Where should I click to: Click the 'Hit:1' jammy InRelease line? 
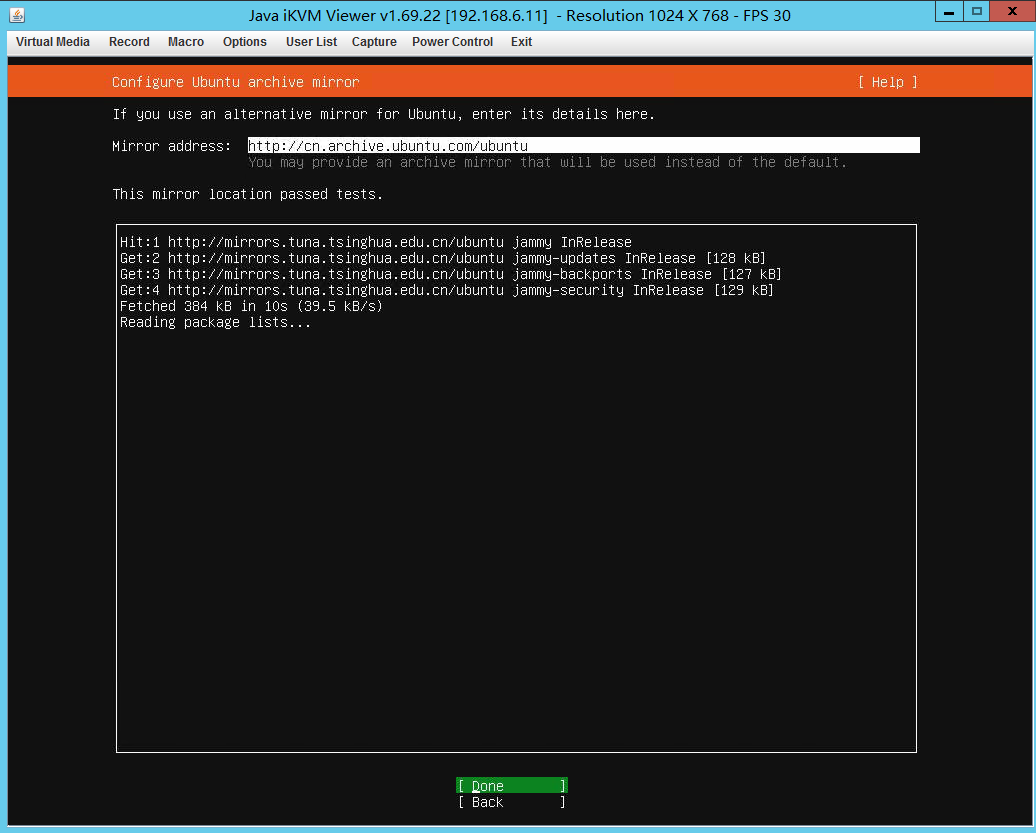(x=376, y=242)
